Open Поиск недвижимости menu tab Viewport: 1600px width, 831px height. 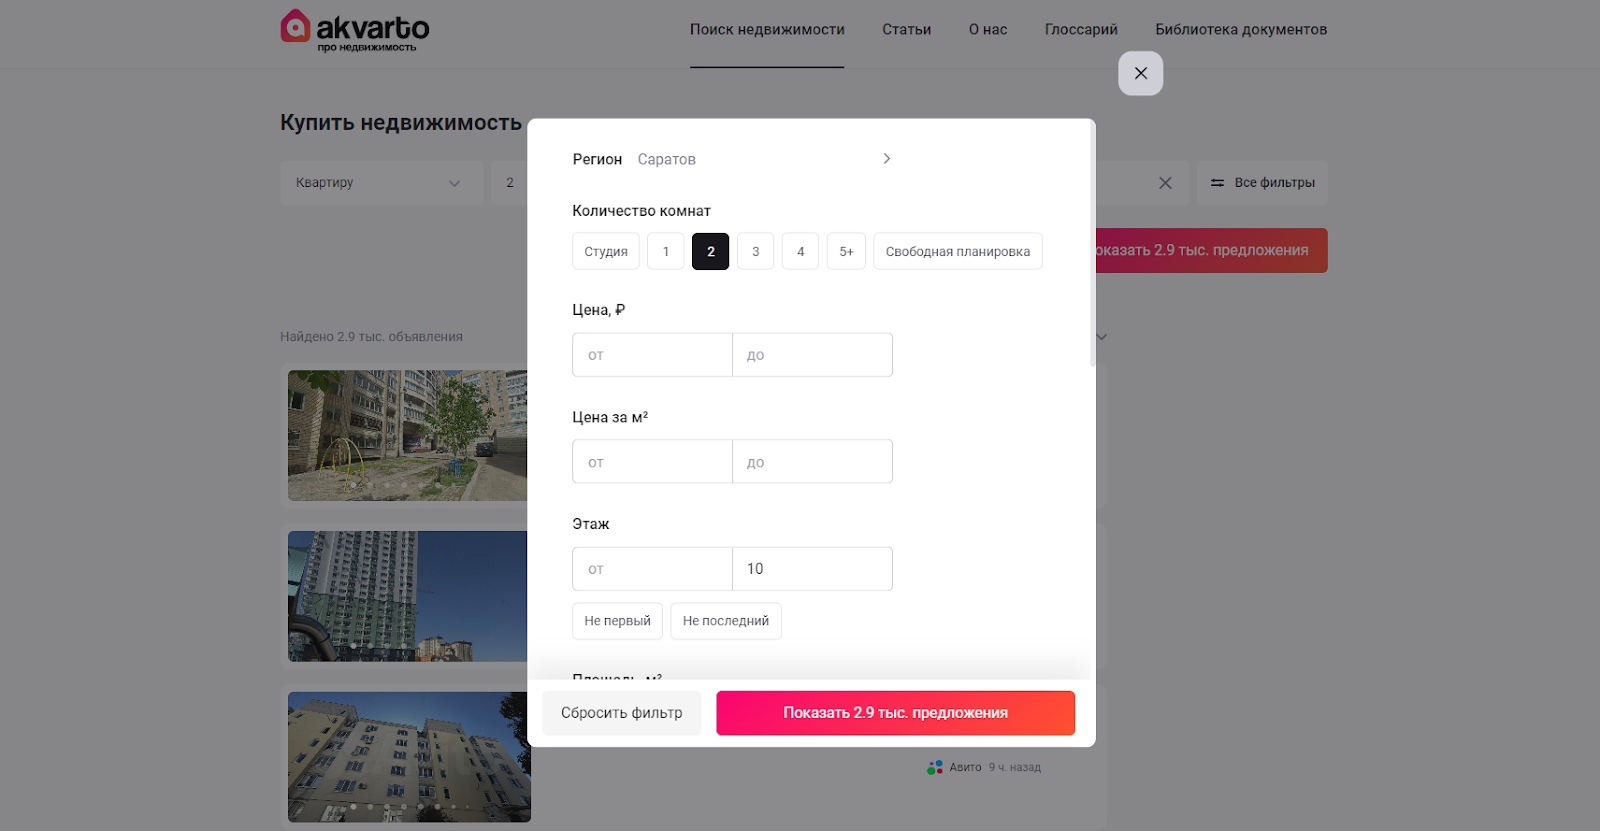(x=767, y=30)
